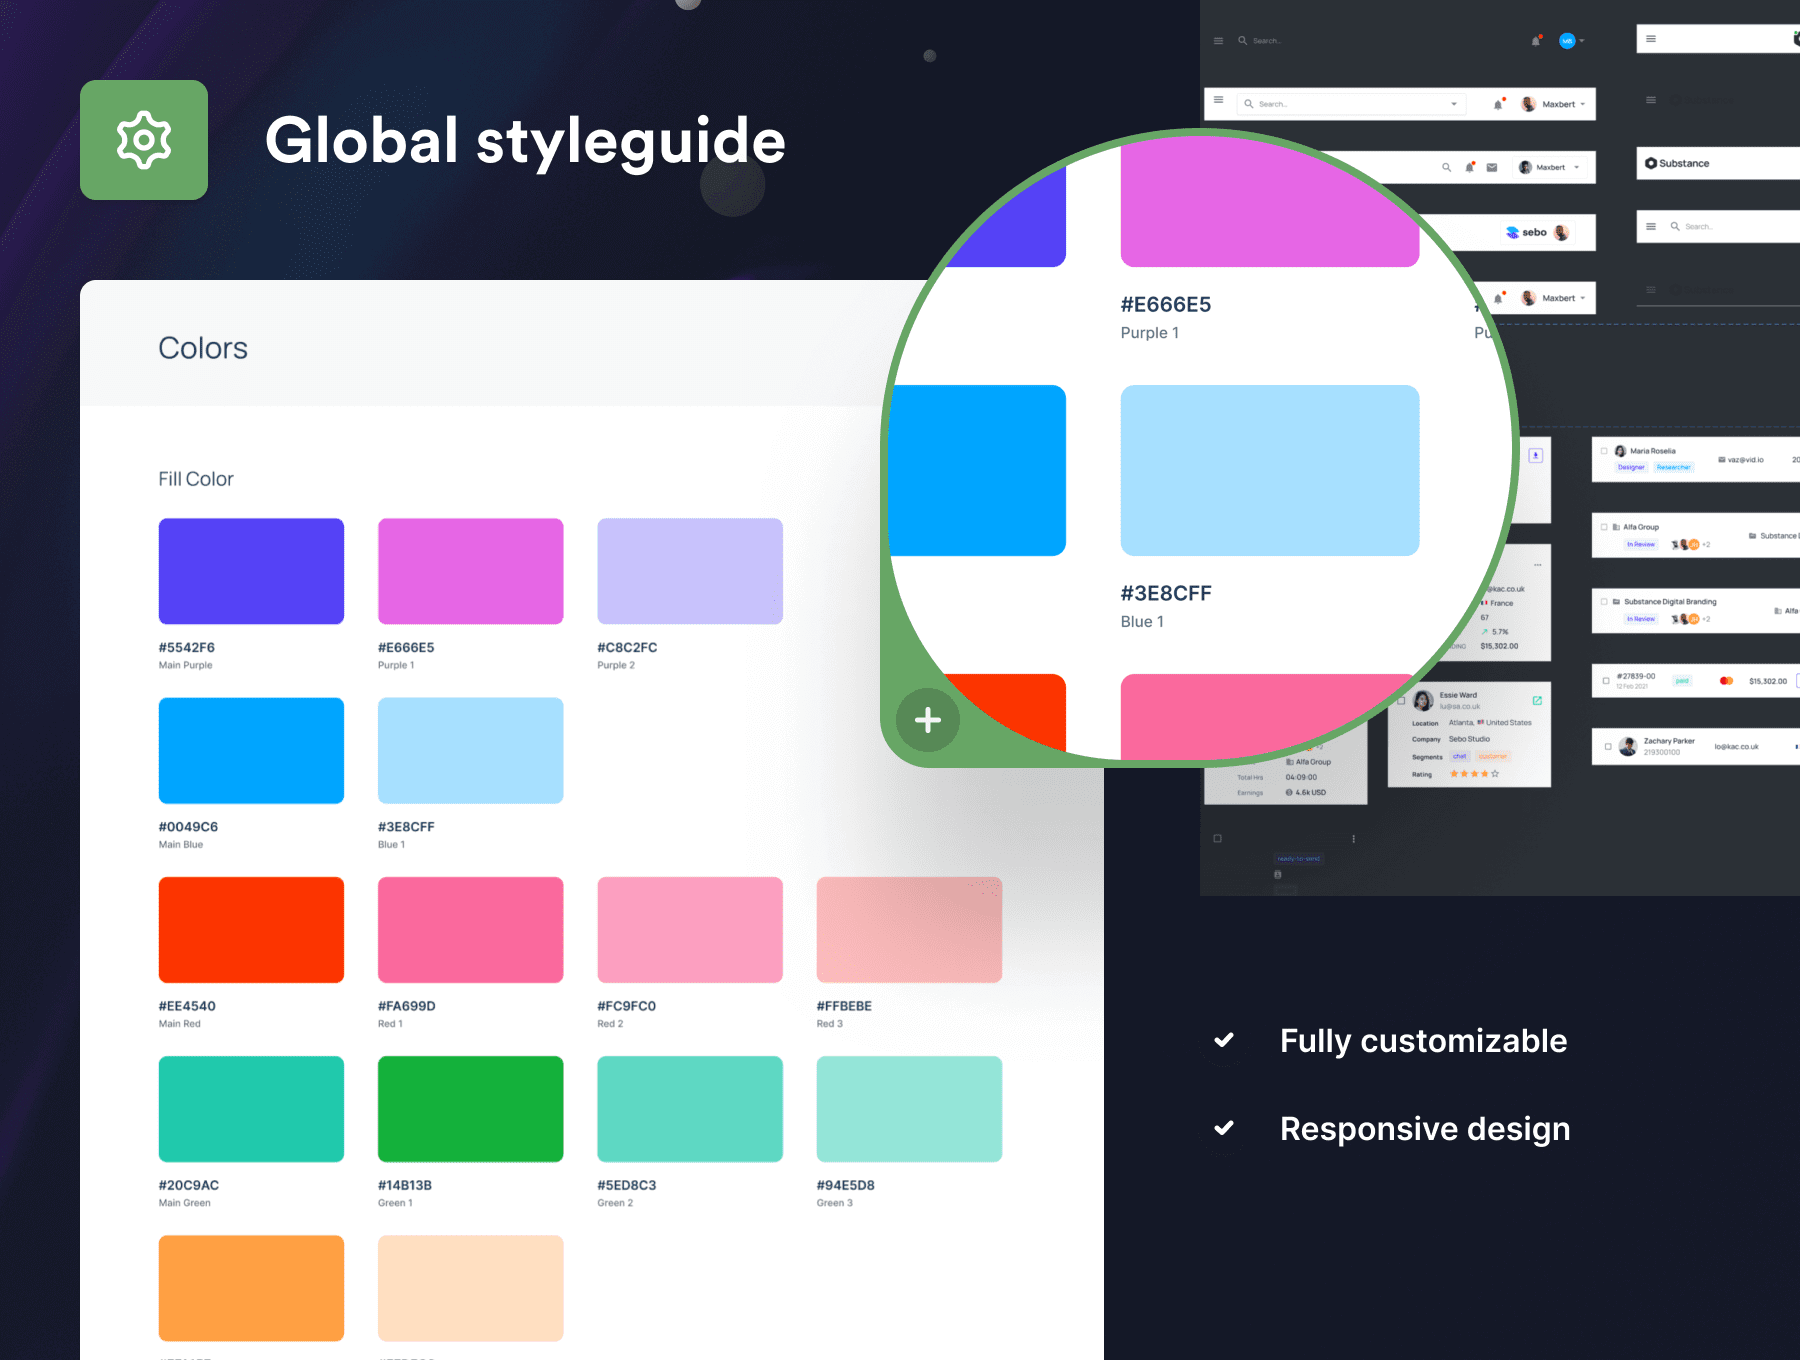Check the Zachary Parker row checkbox
This screenshot has height=1360, width=1800.
point(1608,746)
